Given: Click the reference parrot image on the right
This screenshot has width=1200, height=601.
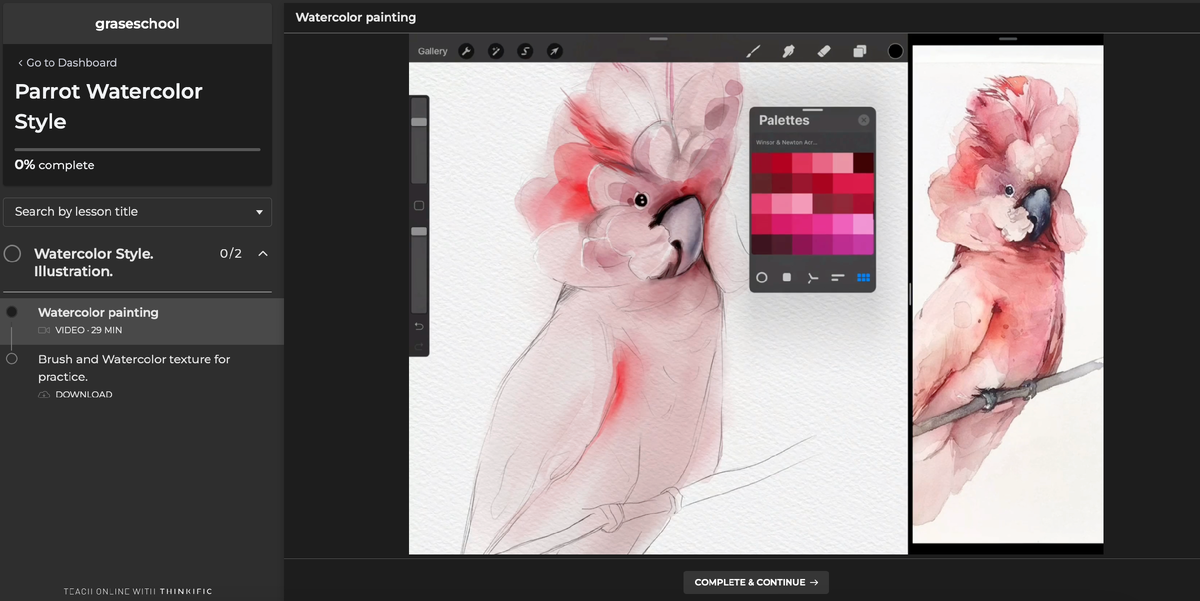Looking at the screenshot, I should [x=1008, y=294].
